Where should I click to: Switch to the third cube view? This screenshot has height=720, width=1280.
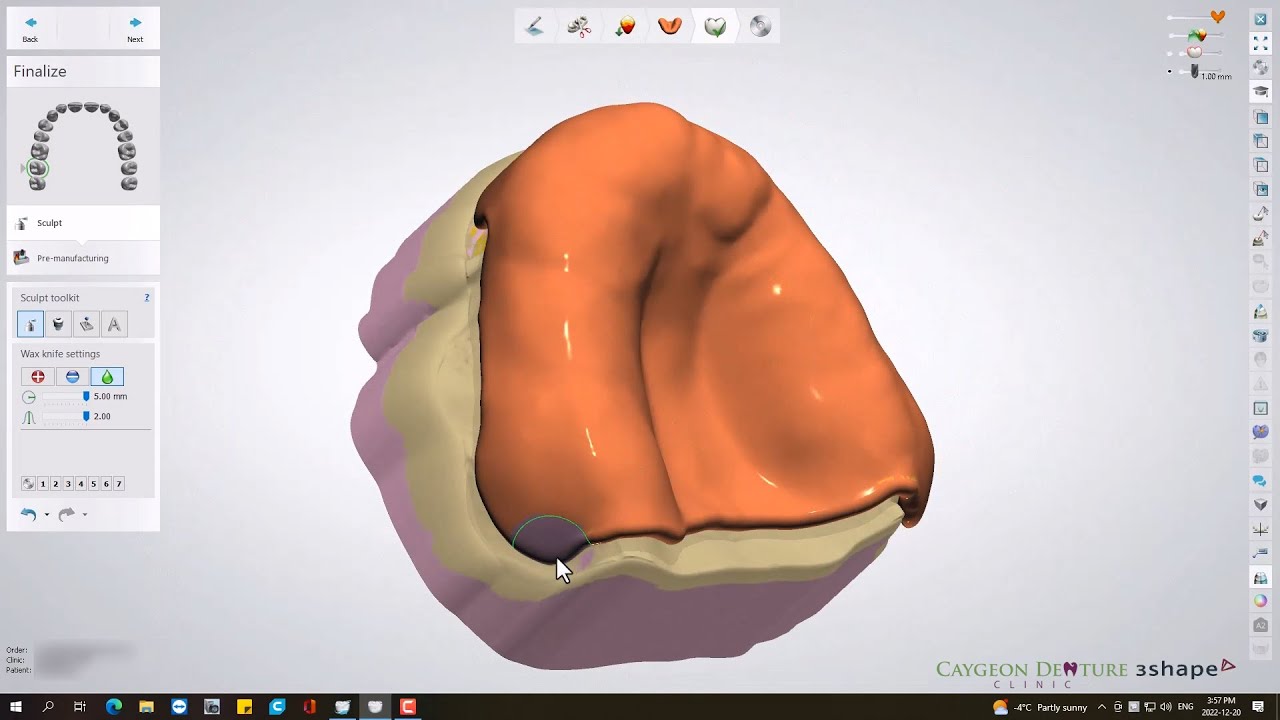[x=1261, y=165]
